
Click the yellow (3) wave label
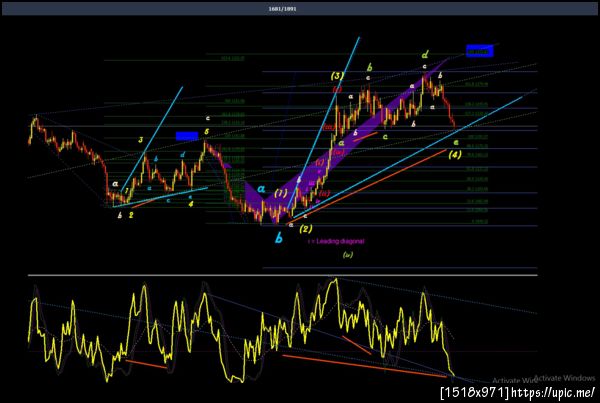click(x=337, y=76)
